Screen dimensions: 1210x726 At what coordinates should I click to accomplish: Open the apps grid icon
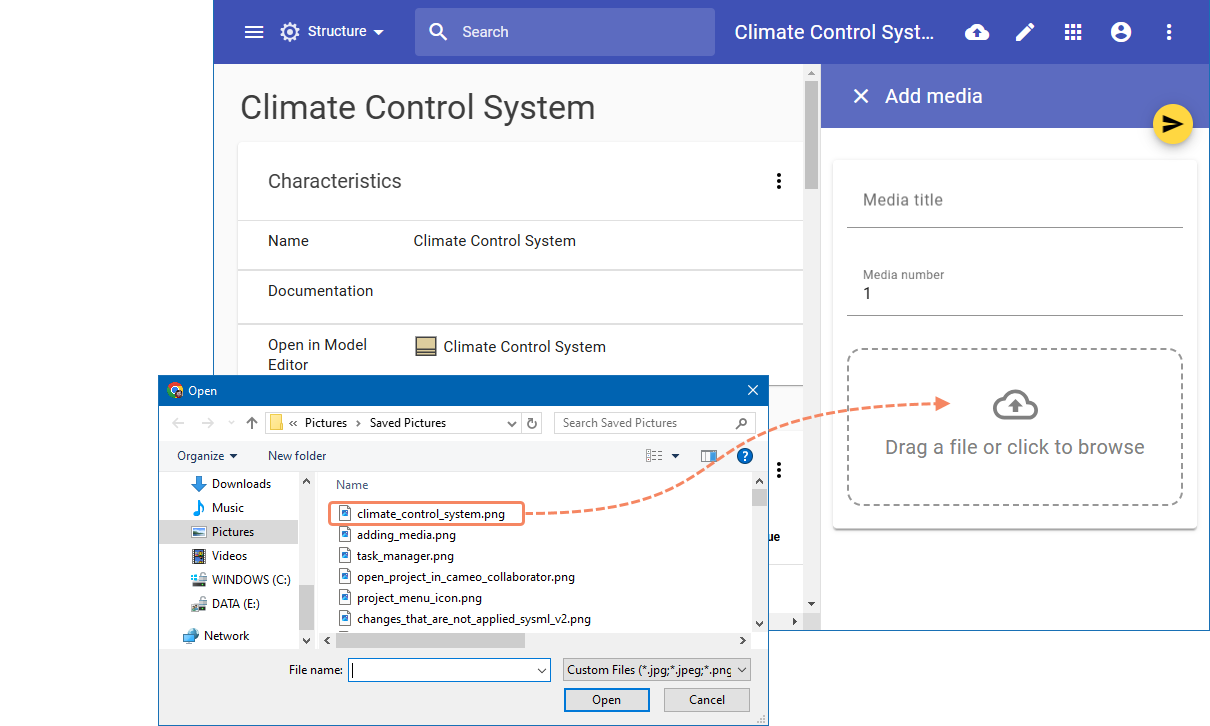pos(1073,32)
